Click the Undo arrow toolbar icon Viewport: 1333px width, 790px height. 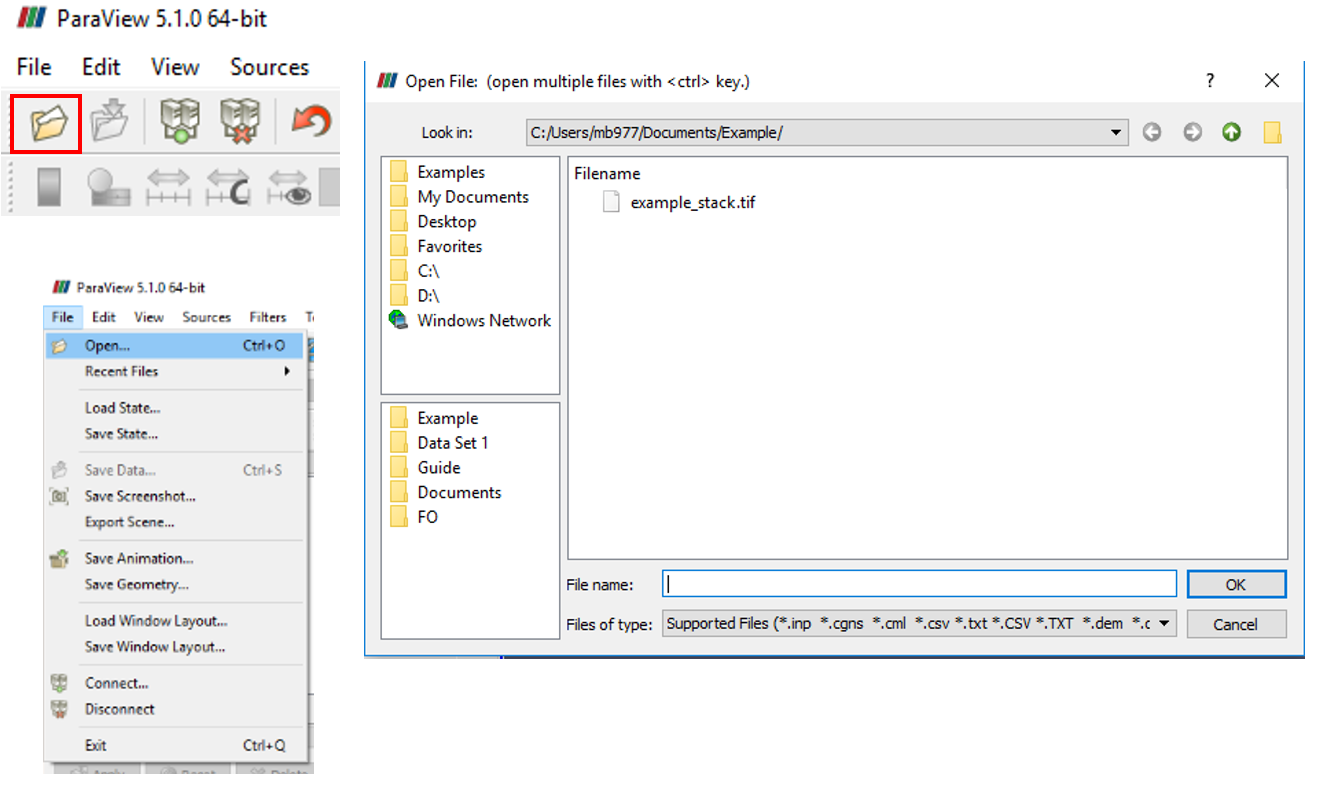coord(311,122)
